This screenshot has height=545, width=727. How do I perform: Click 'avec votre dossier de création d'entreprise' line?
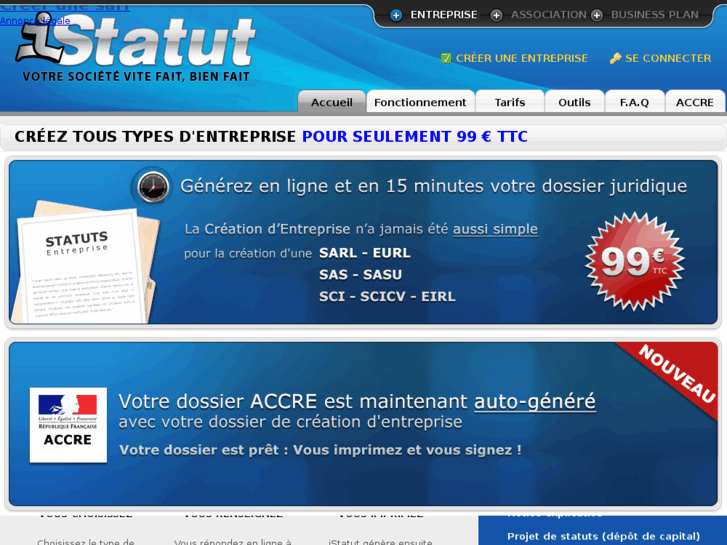pos(290,422)
